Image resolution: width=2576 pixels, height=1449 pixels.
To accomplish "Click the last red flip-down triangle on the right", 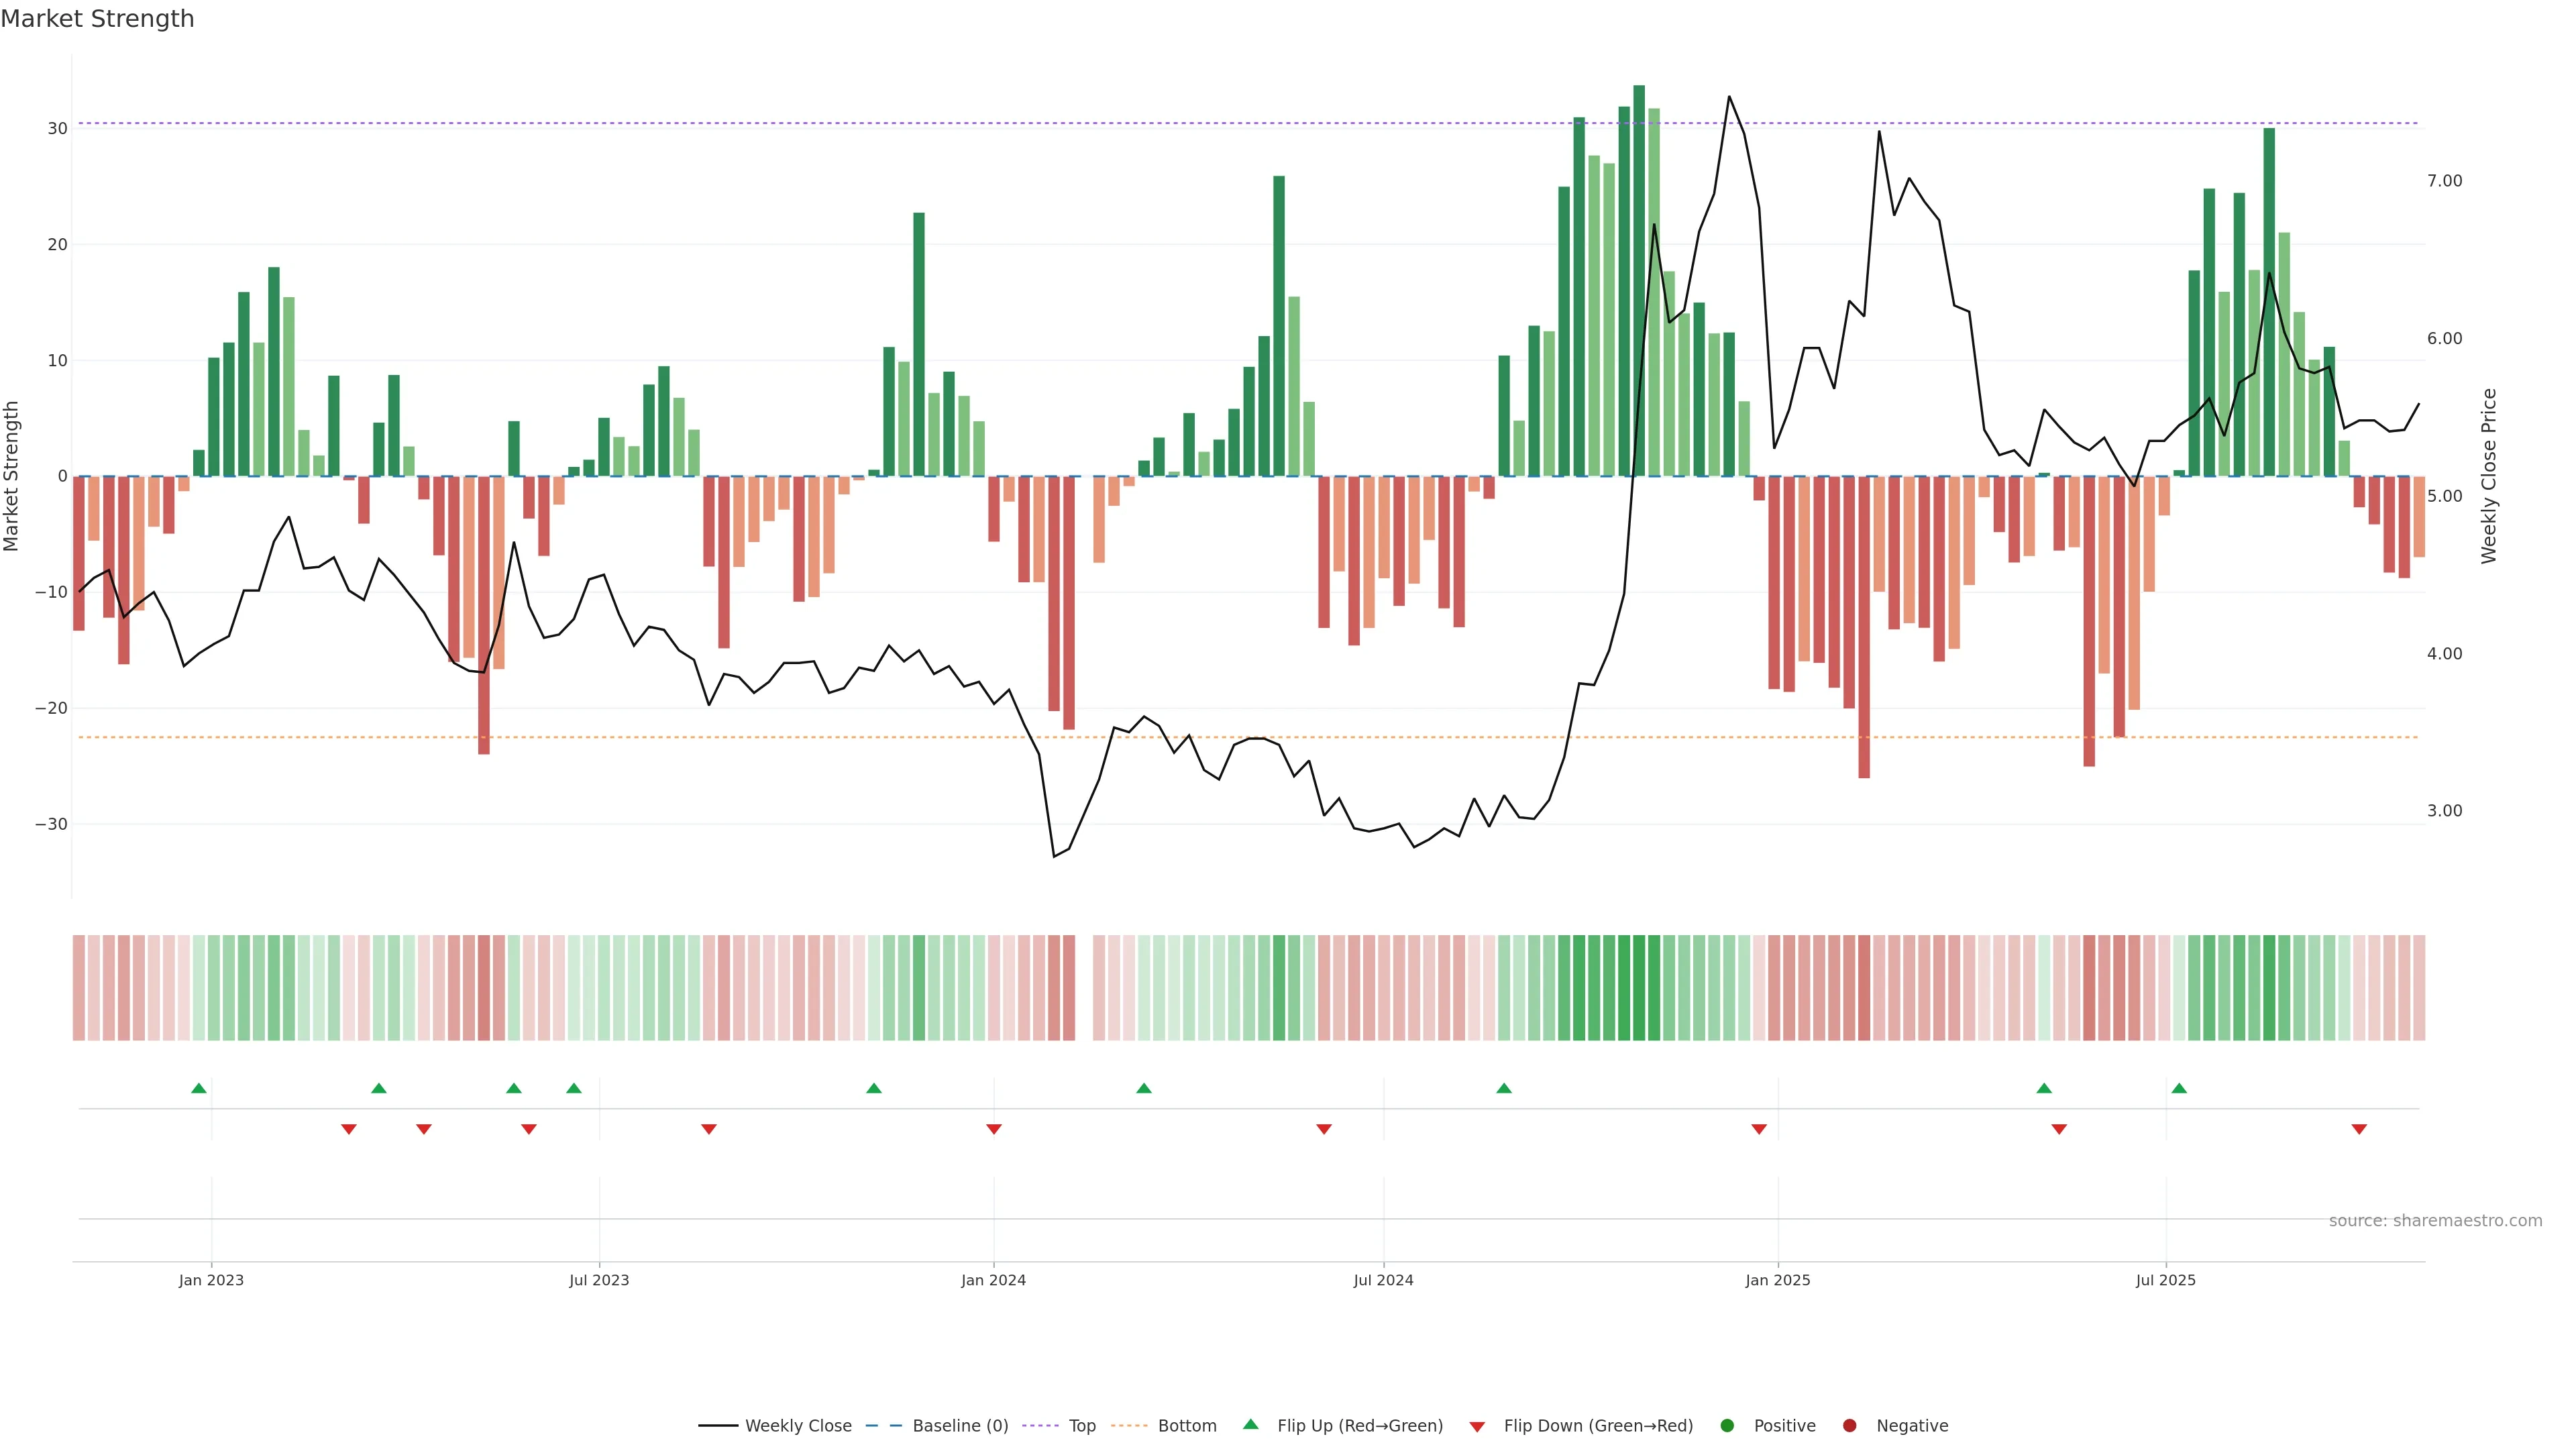I will click(x=2359, y=1129).
